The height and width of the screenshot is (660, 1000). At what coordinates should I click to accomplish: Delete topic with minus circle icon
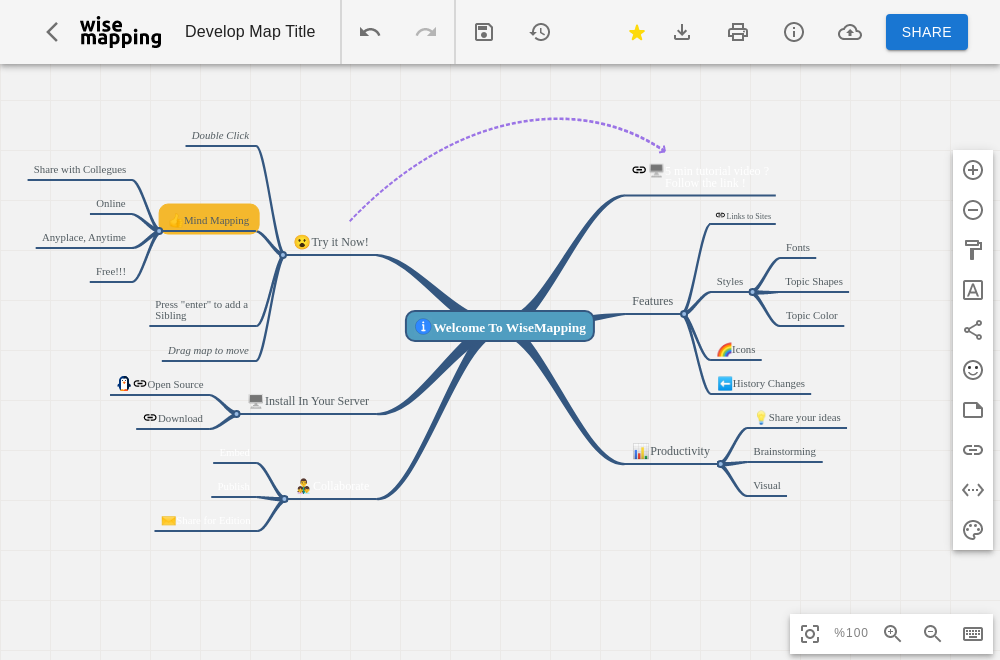click(973, 210)
